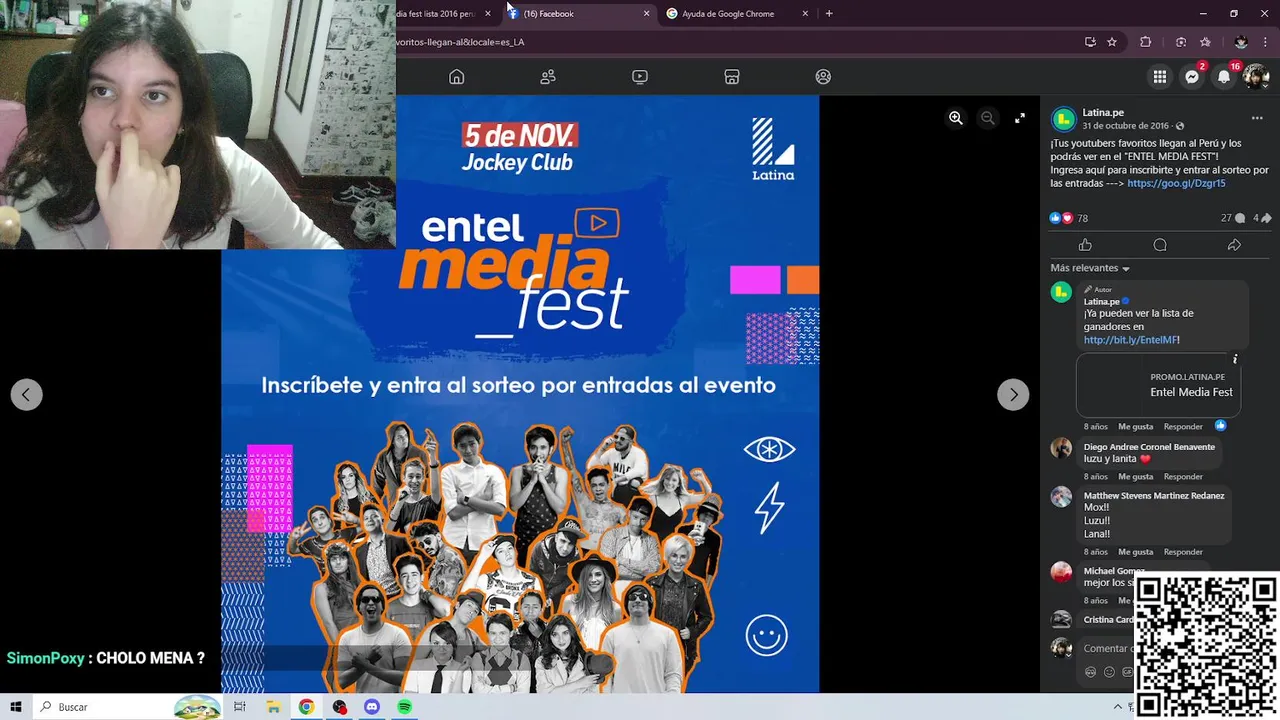Open the emoji reactions on Latina.pe comment
This screenshot has height=720, width=1280.
coord(1220,426)
